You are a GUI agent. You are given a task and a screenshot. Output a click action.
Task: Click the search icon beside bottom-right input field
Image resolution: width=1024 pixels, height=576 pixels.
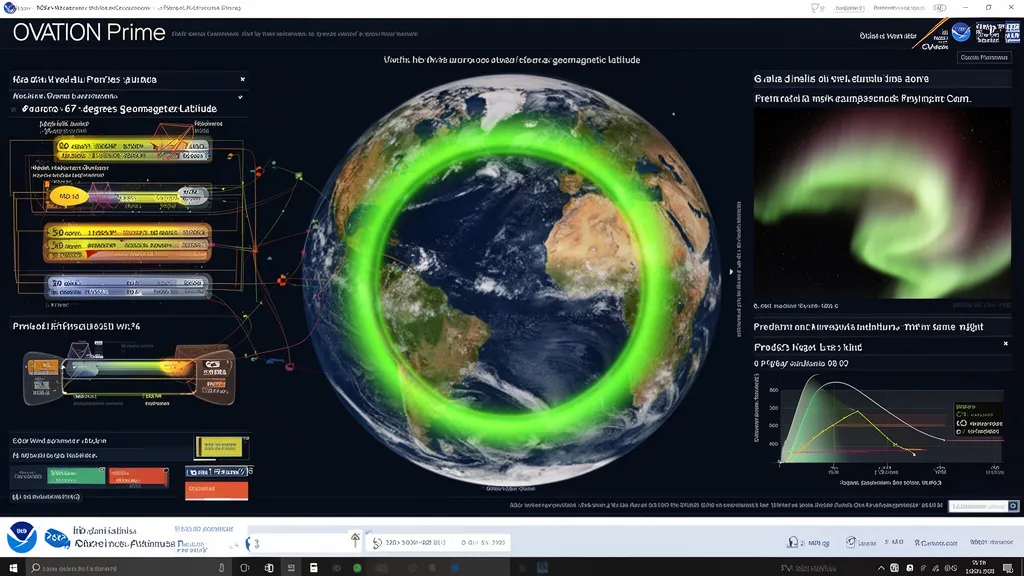(1013, 506)
